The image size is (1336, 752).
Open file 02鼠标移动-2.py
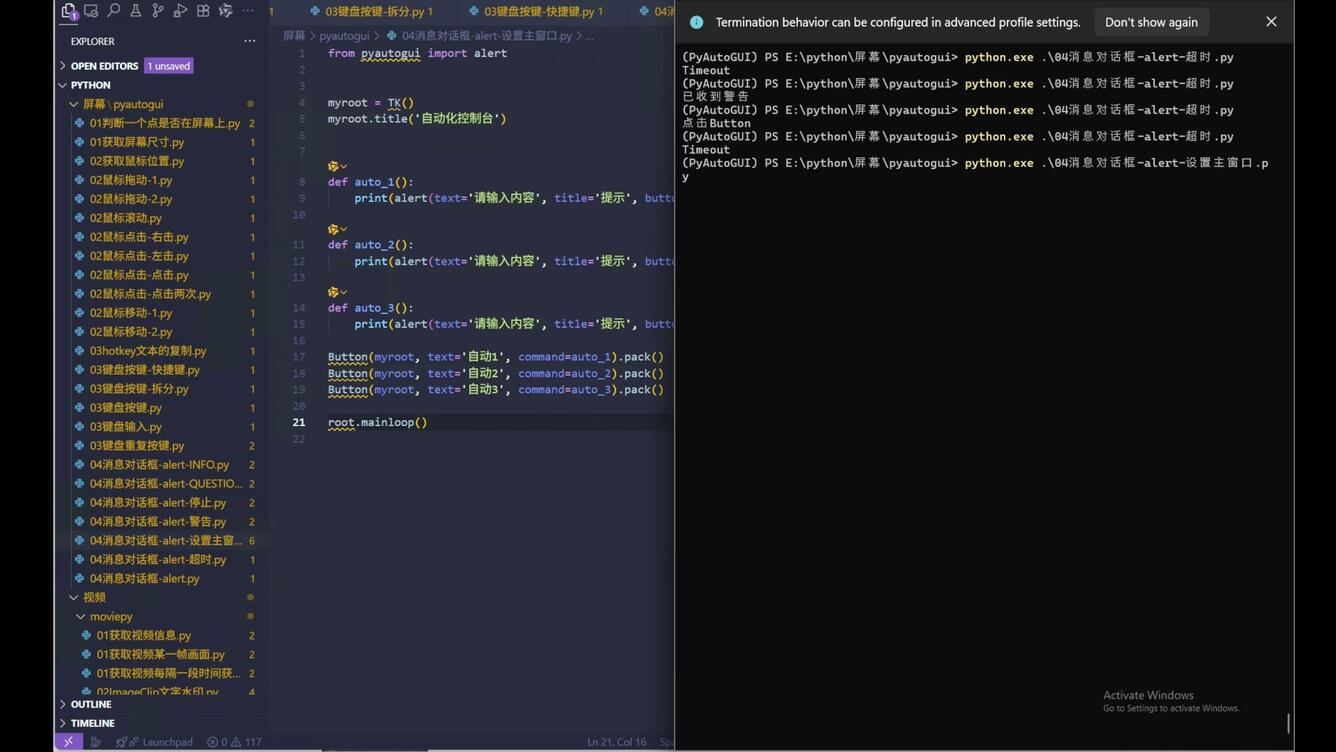131,332
